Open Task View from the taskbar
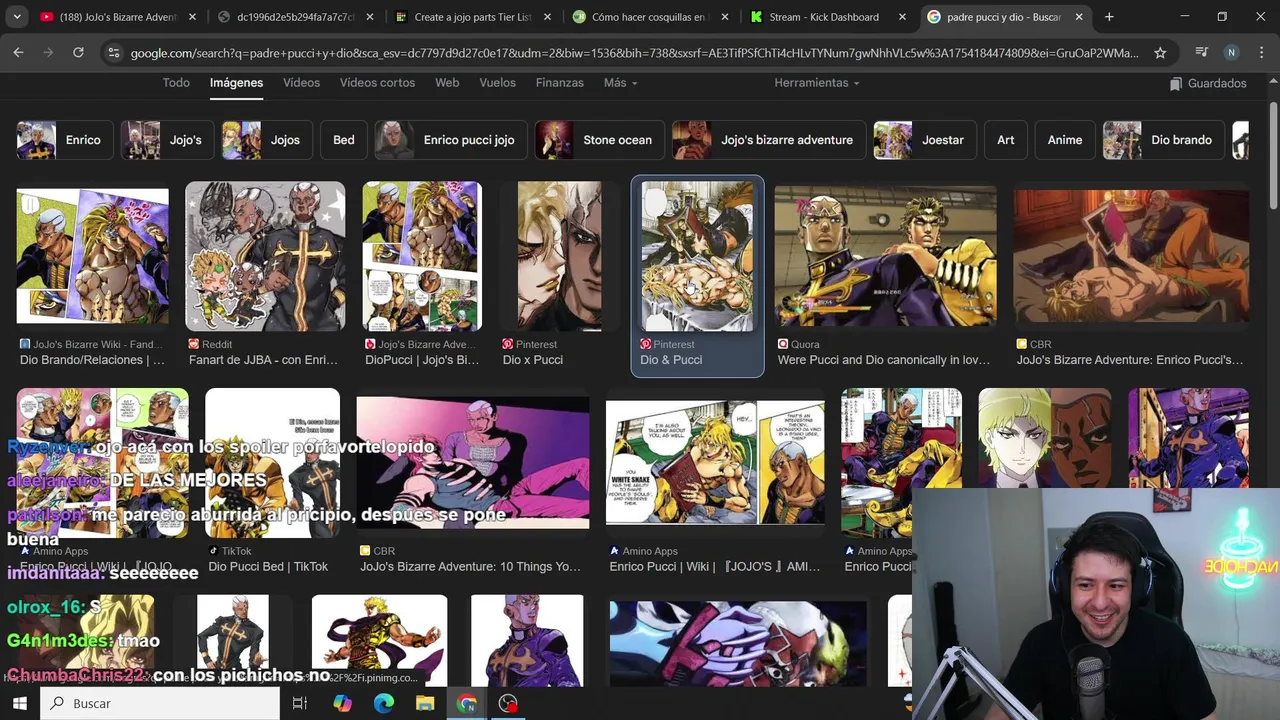The height and width of the screenshot is (720, 1280). [x=299, y=703]
